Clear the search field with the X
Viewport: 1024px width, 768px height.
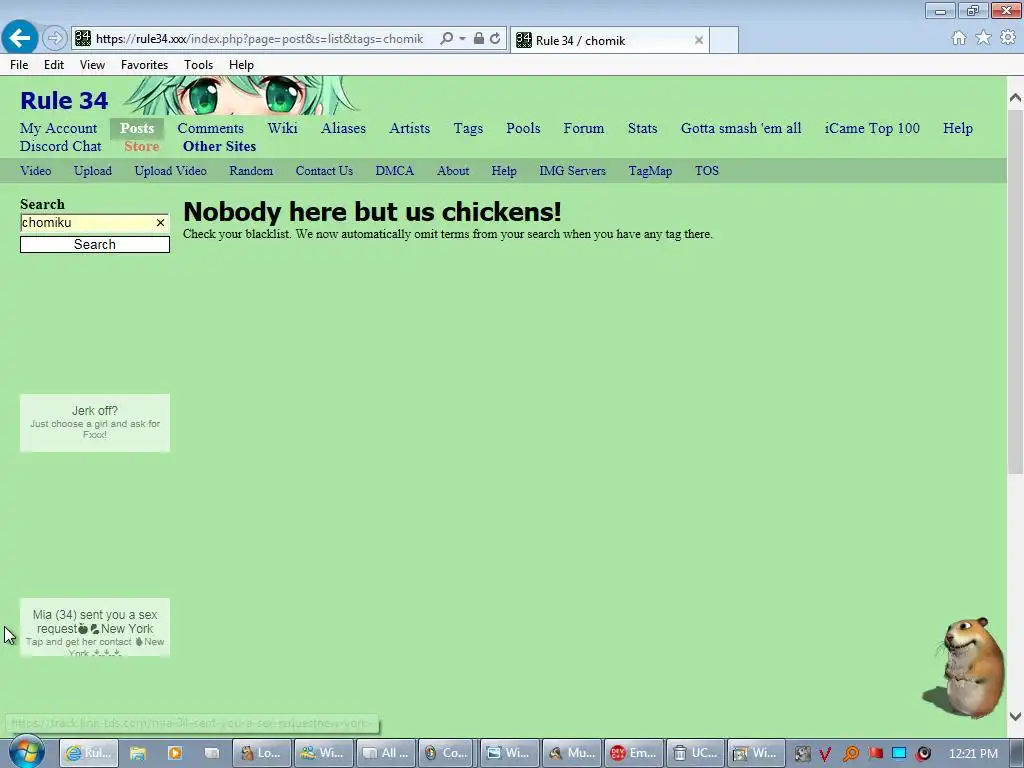click(160, 223)
